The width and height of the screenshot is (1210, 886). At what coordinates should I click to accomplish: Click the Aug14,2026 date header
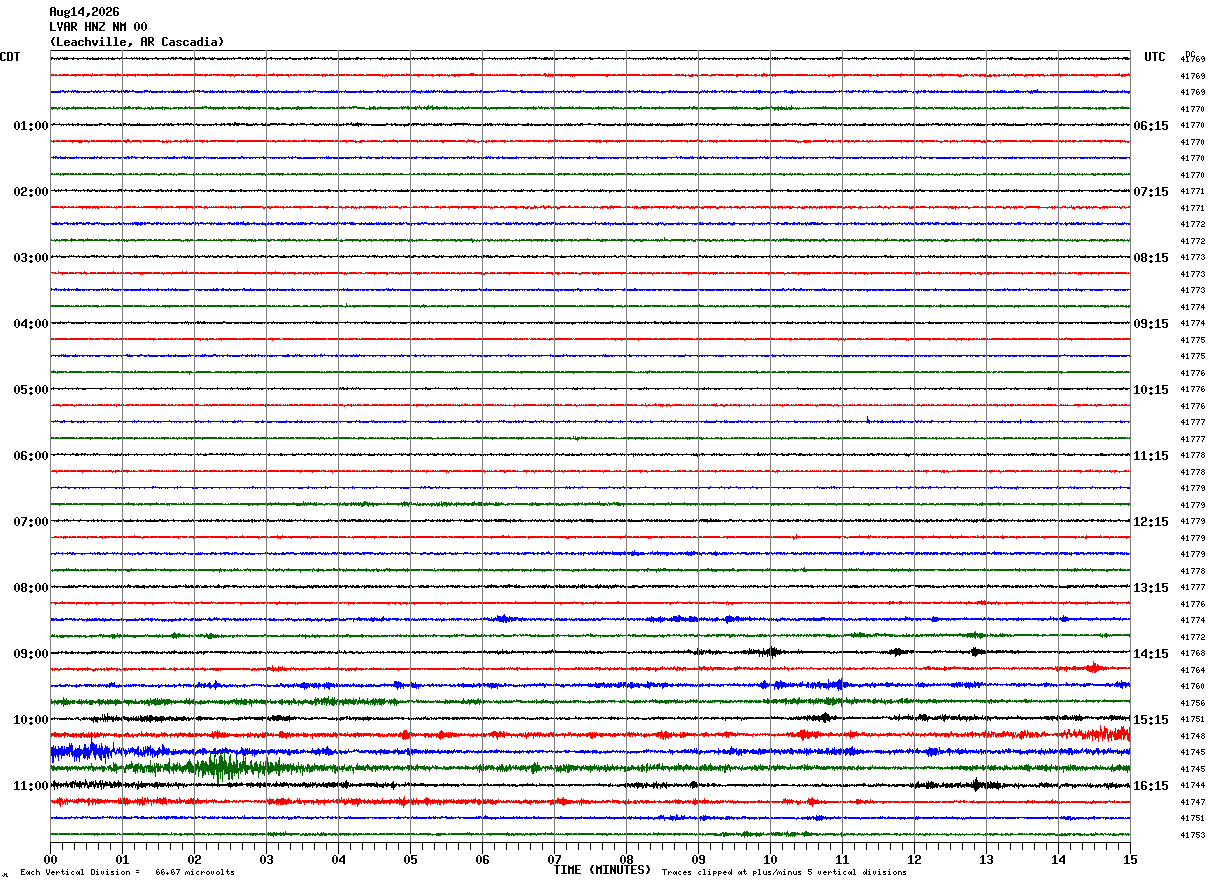(x=84, y=12)
